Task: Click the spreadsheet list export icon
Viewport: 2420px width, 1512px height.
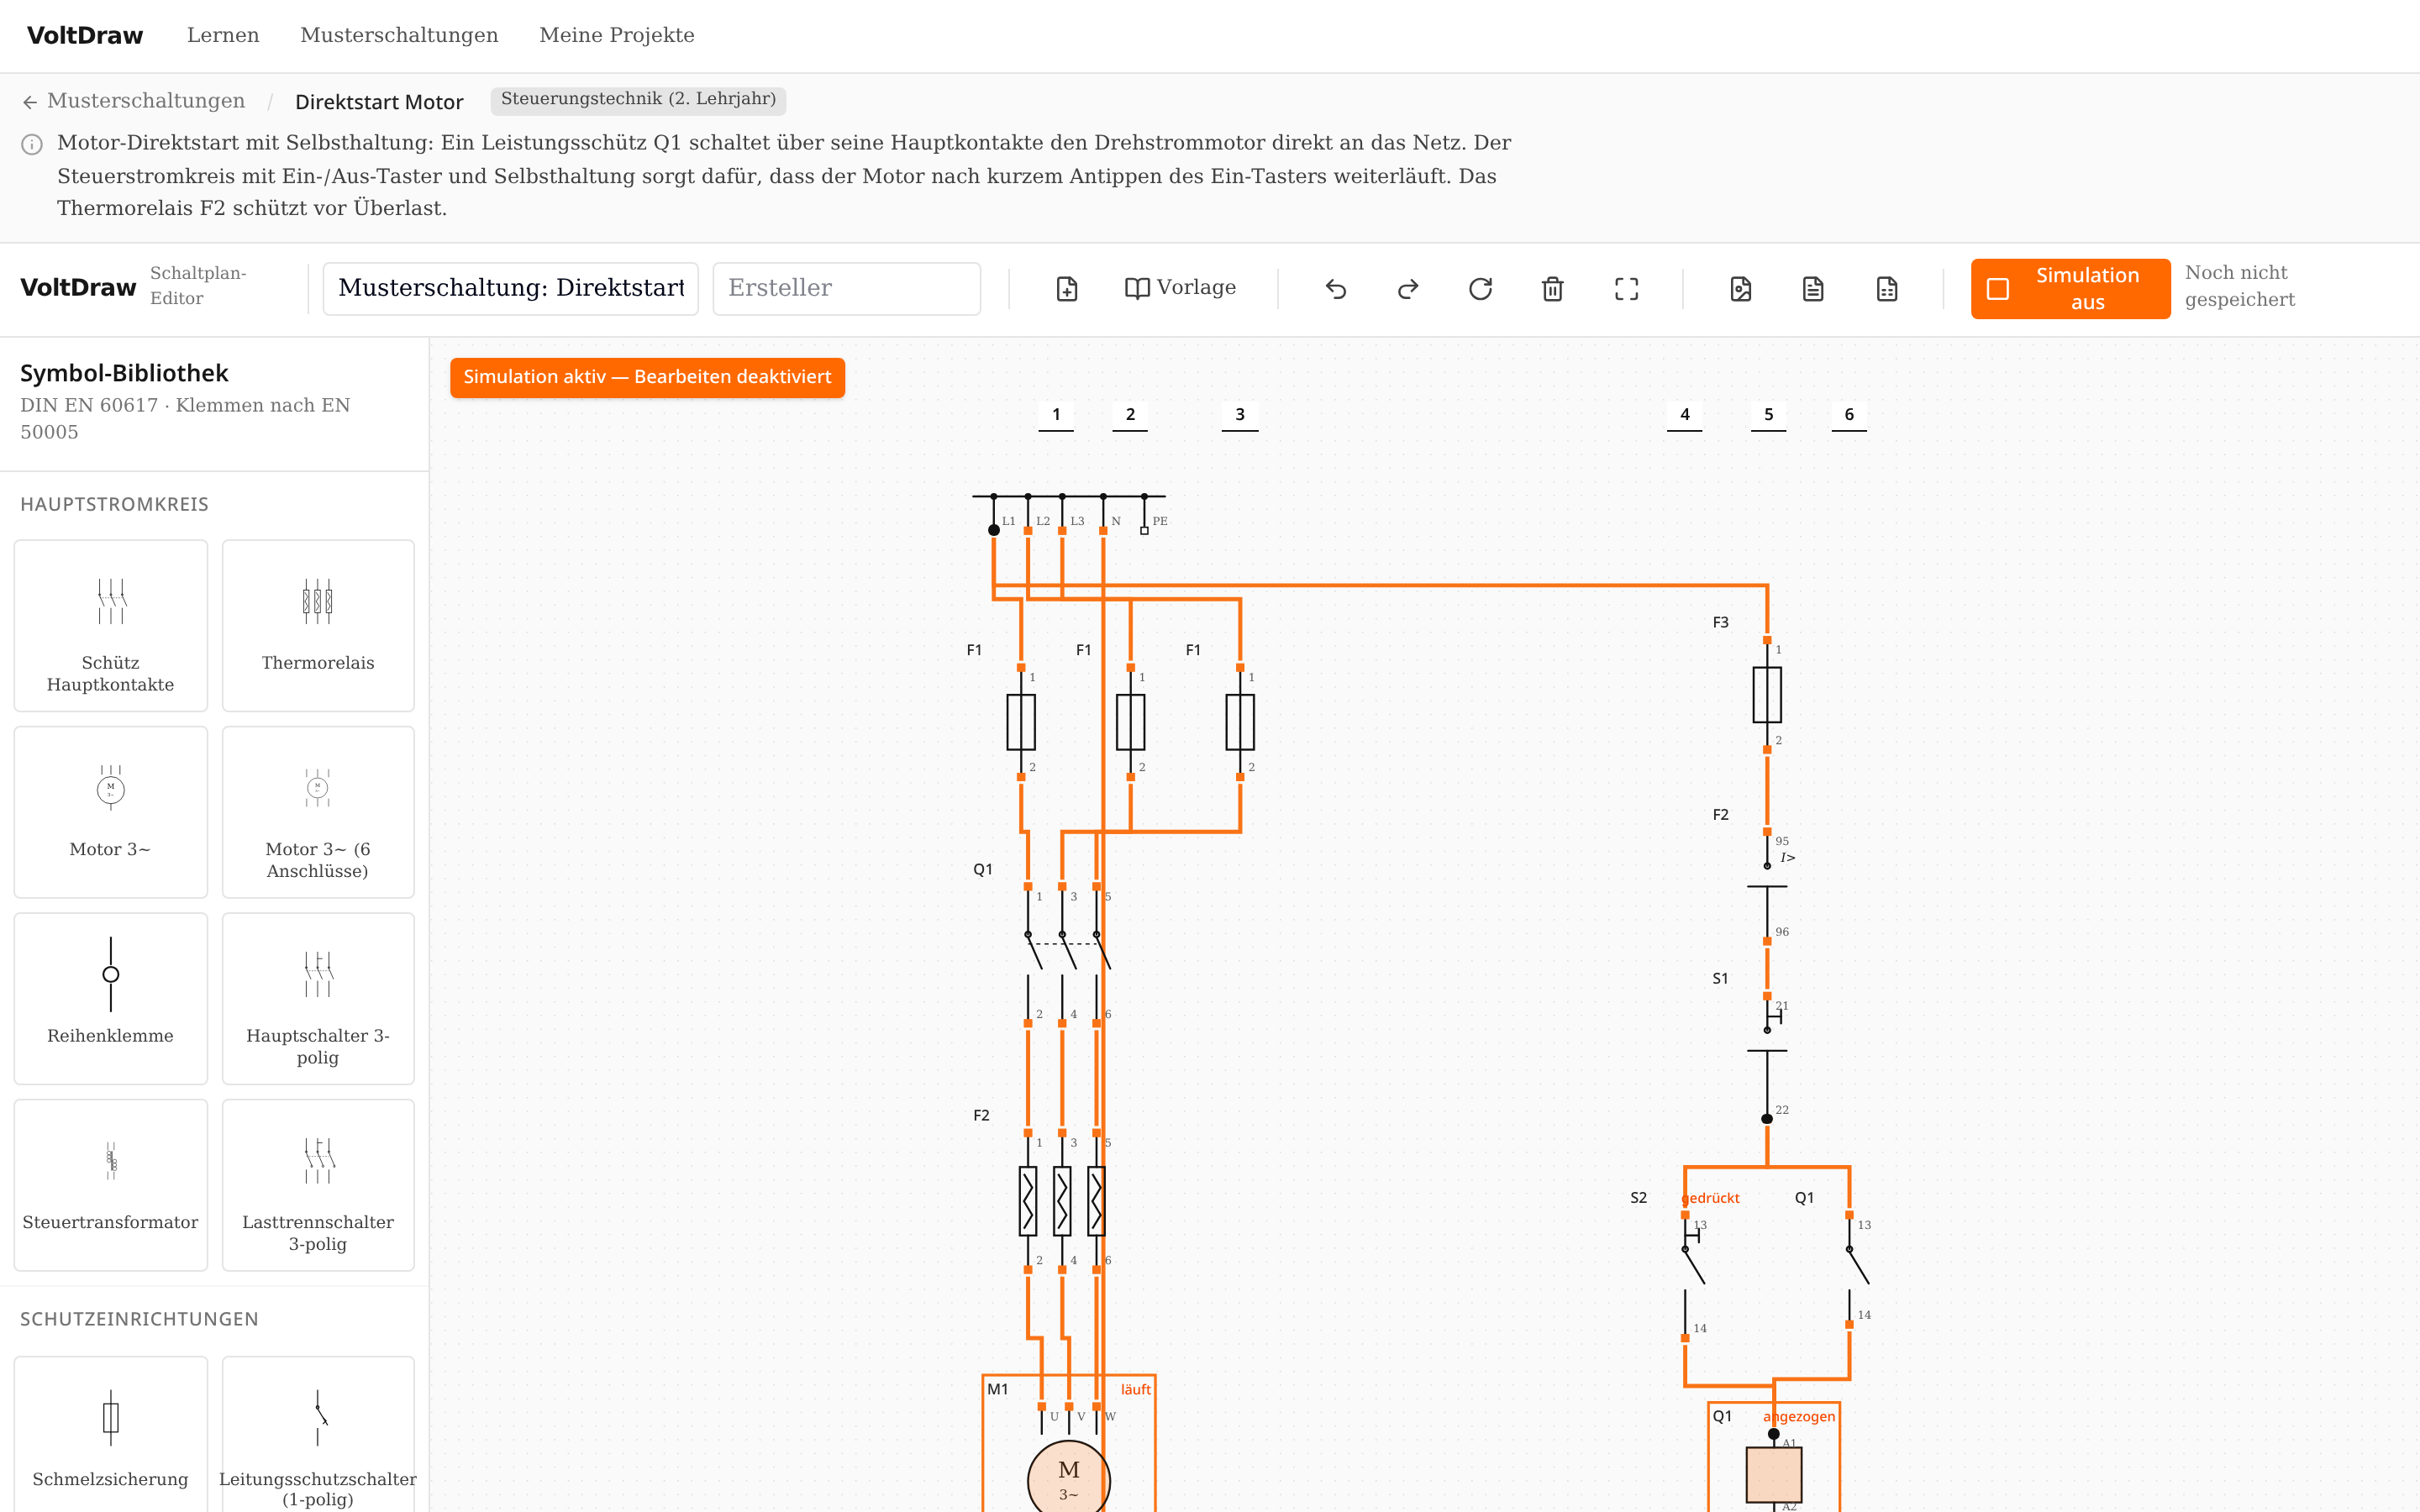Action: click(x=1887, y=289)
